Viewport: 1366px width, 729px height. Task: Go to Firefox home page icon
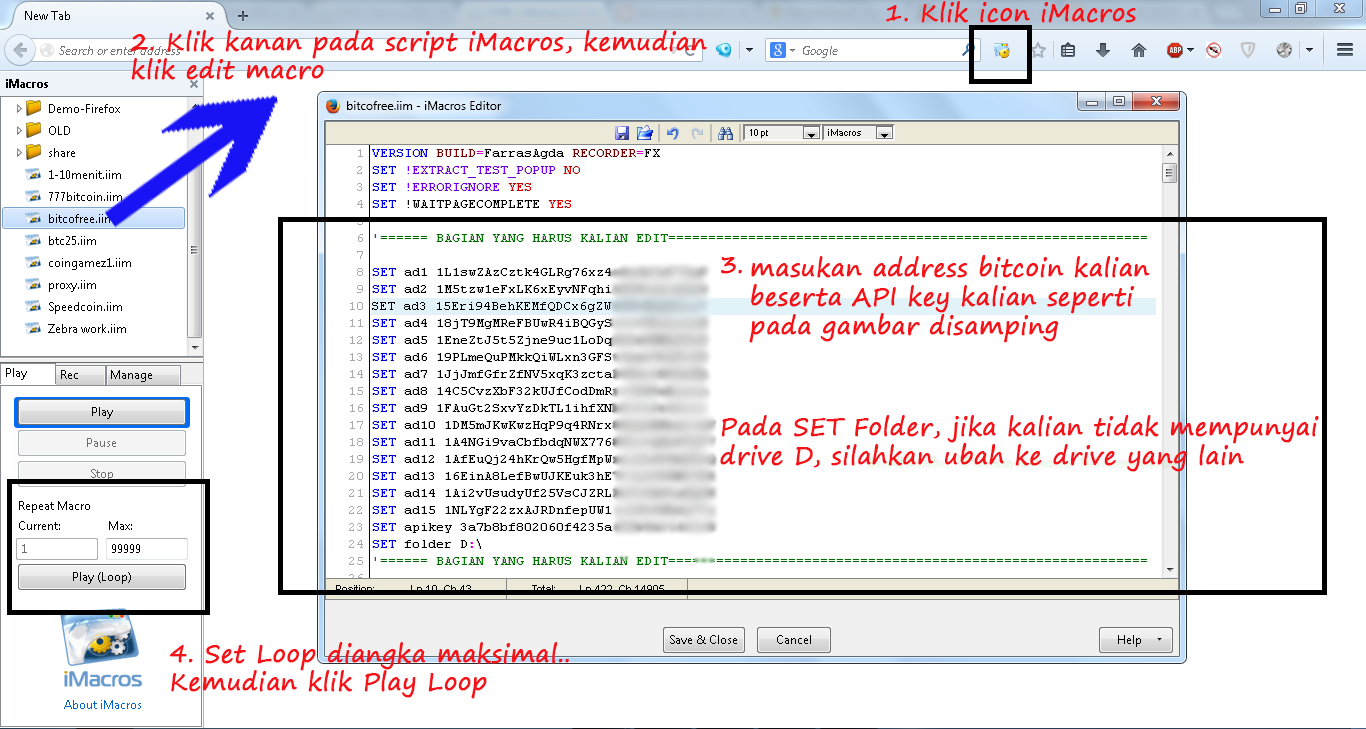1139,49
